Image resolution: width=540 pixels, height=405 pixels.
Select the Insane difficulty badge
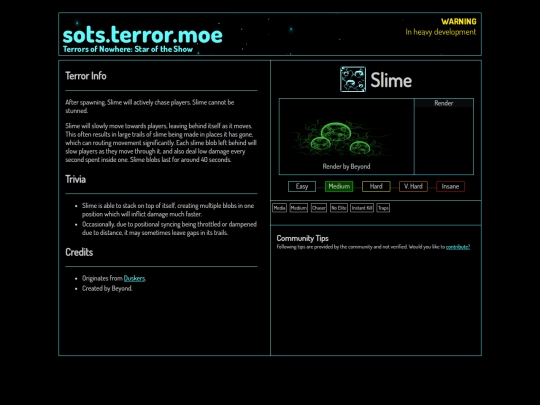point(450,186)
